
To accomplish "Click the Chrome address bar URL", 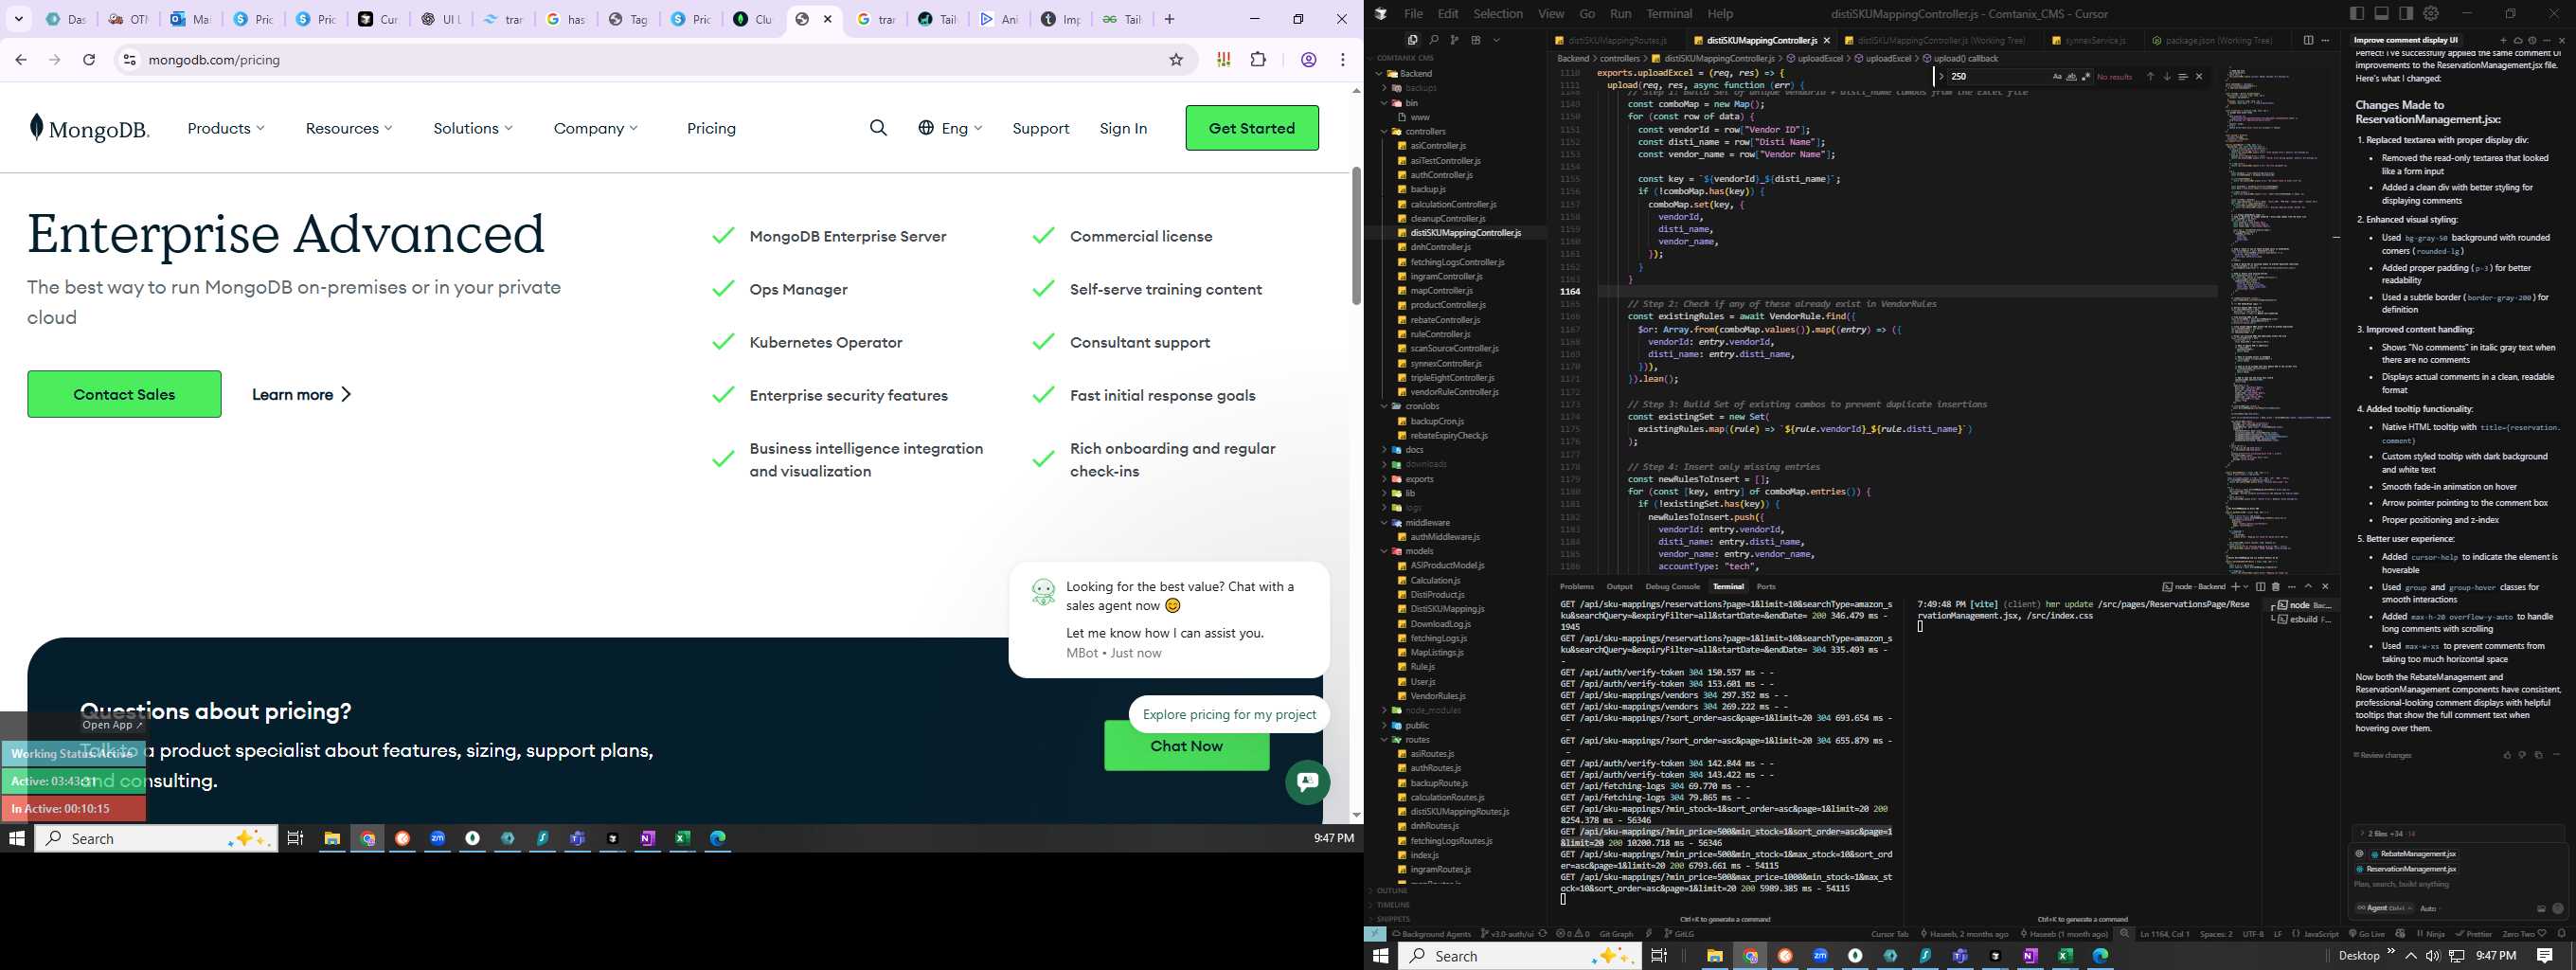I will coord(214,60).
